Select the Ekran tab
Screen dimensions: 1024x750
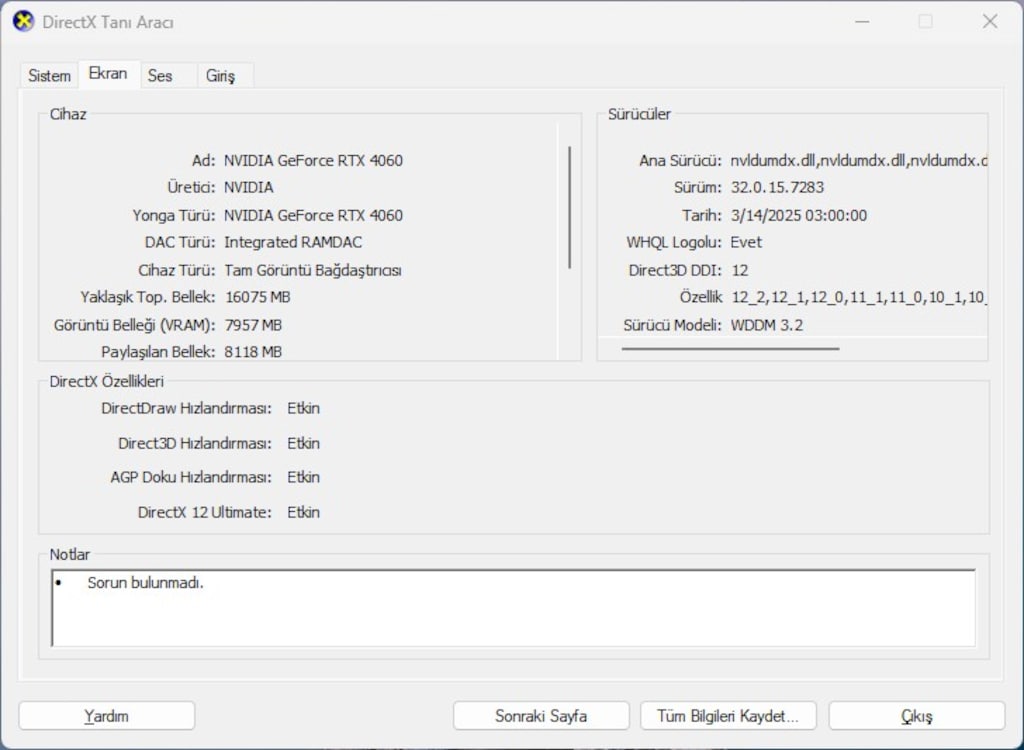coord(108,74)
